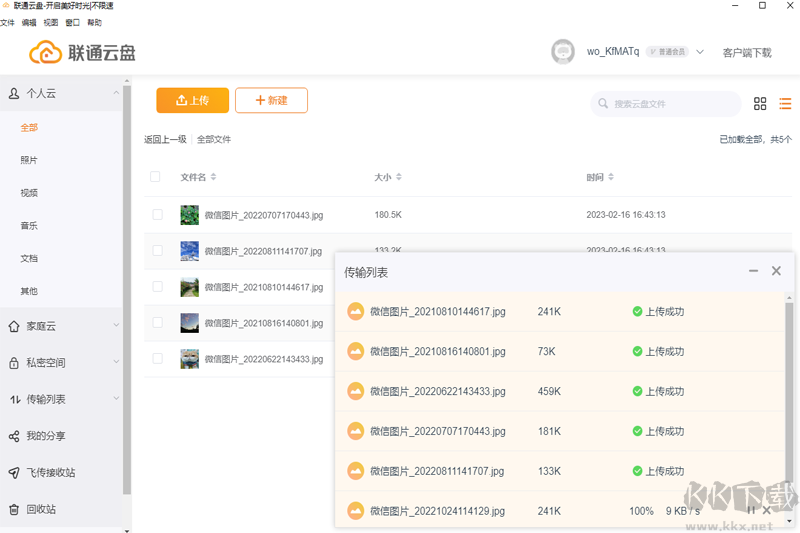Viewport: 800px width, 533px height.
Task: Minimize the 传输列表 transfer panel
Action: (x=753, y=271)
